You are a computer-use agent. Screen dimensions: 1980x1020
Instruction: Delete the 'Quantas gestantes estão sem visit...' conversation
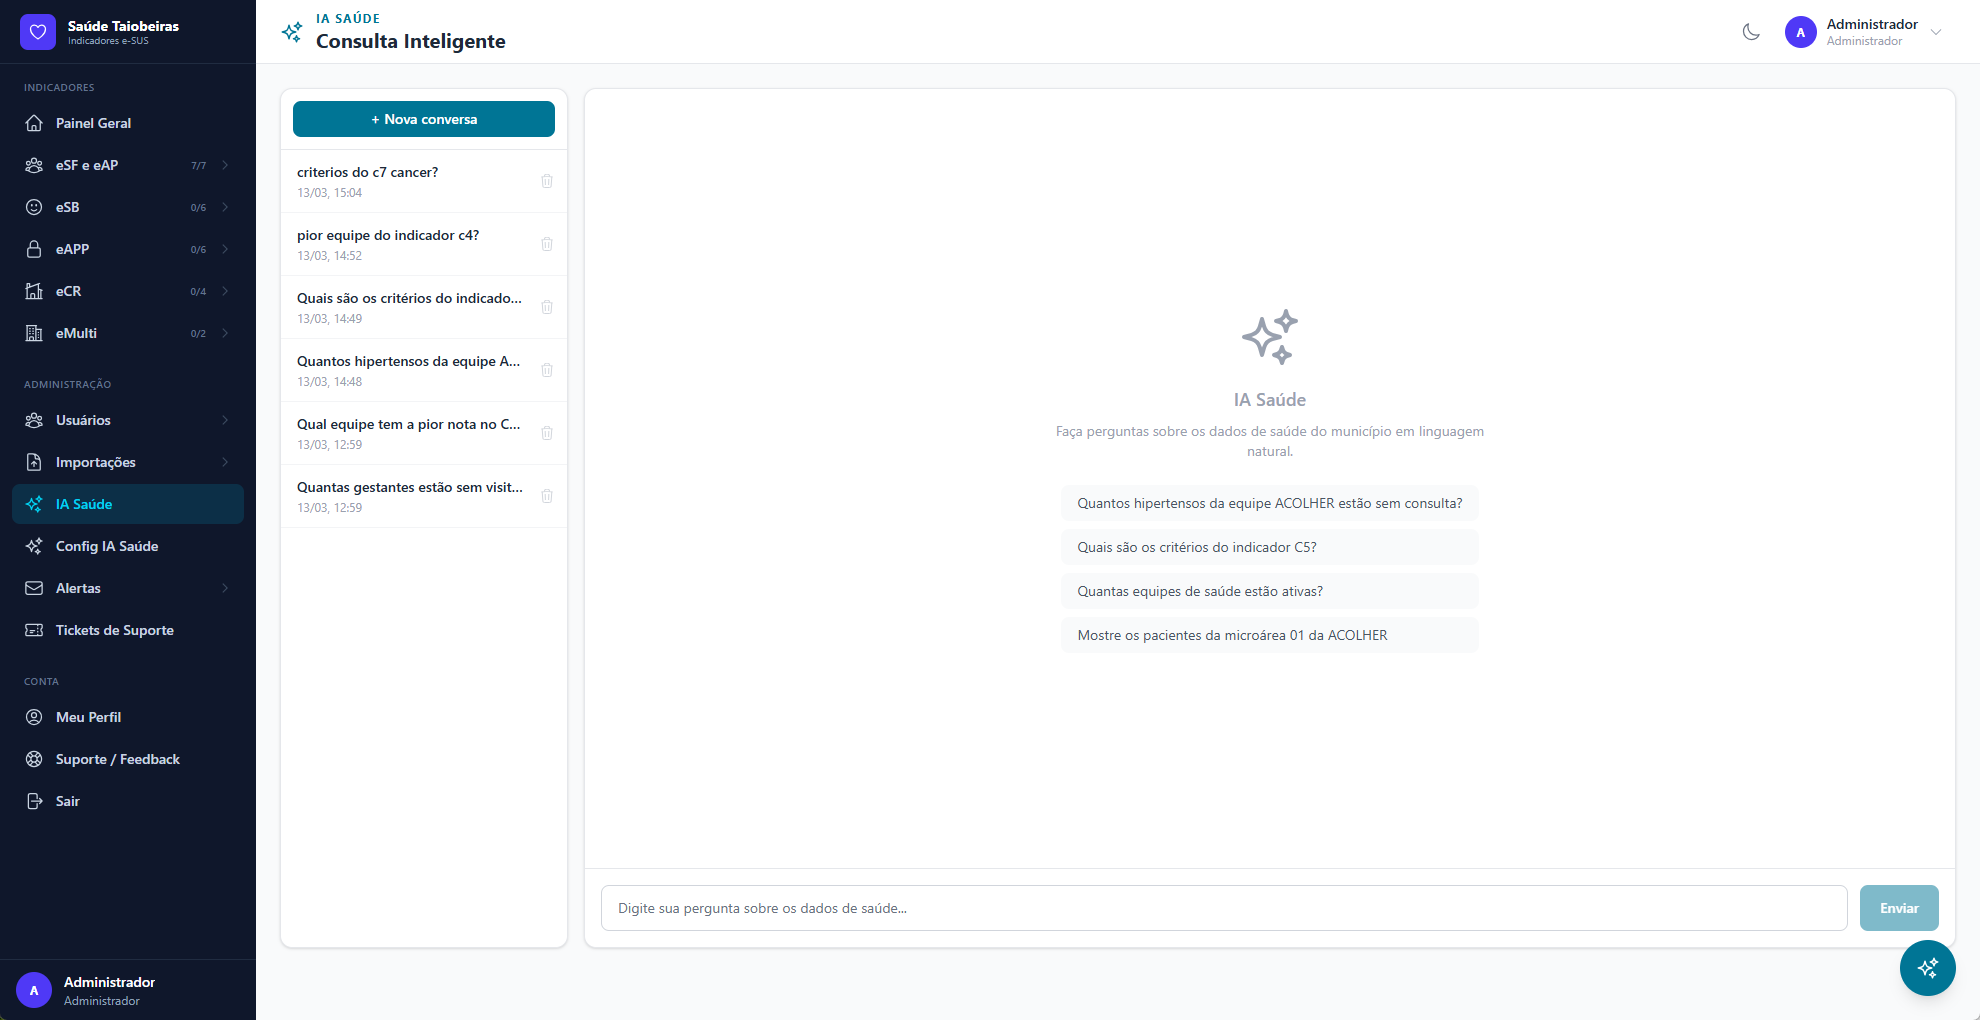coord(547,496)
